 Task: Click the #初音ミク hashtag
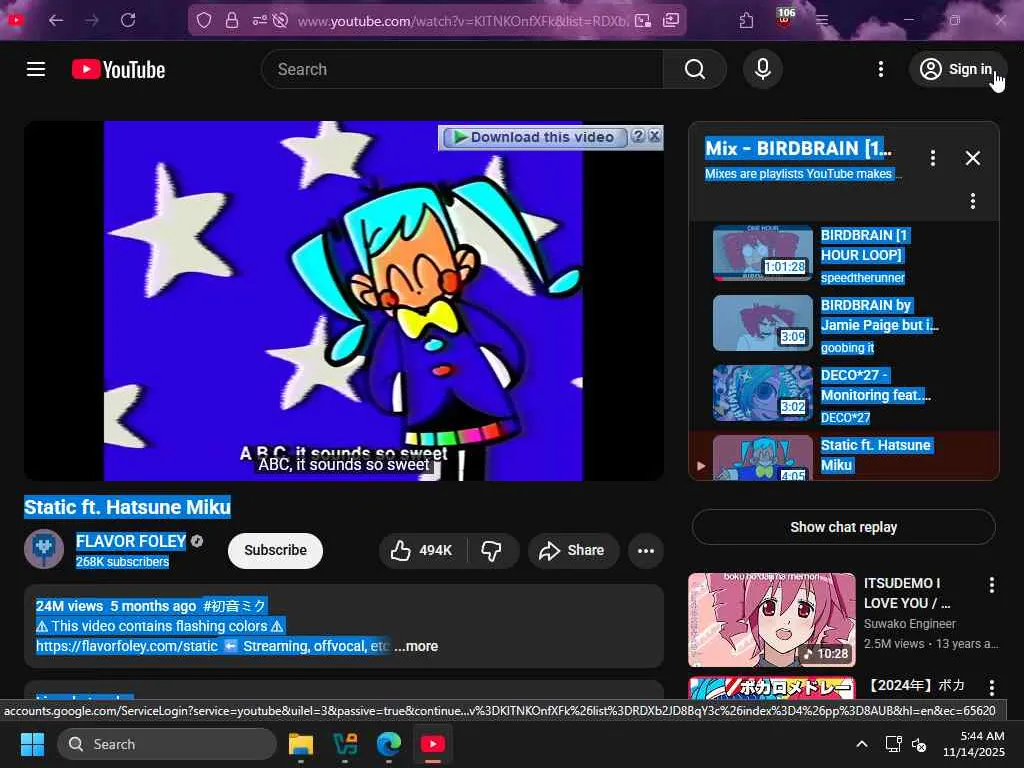pos(234,606)
